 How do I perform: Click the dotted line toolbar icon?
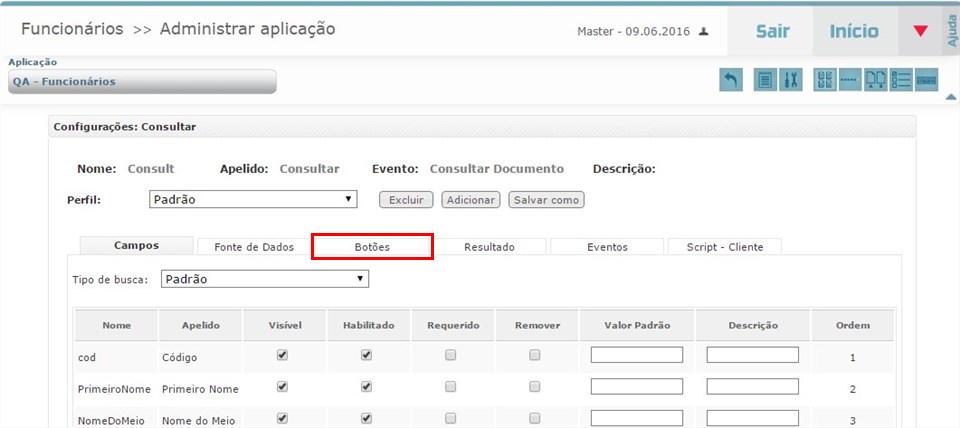[850, 80]
